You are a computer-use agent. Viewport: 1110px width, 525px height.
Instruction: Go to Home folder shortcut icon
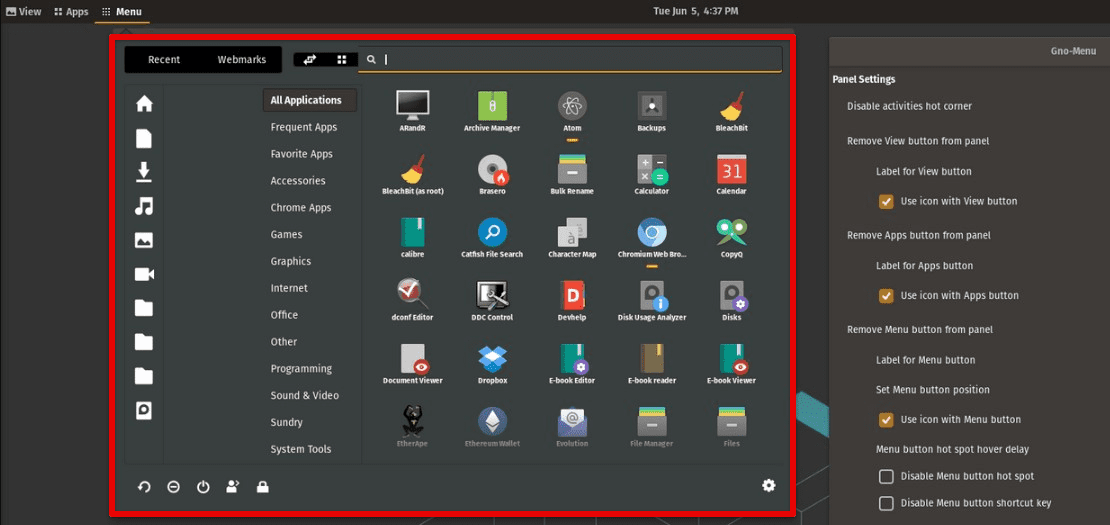144,104
